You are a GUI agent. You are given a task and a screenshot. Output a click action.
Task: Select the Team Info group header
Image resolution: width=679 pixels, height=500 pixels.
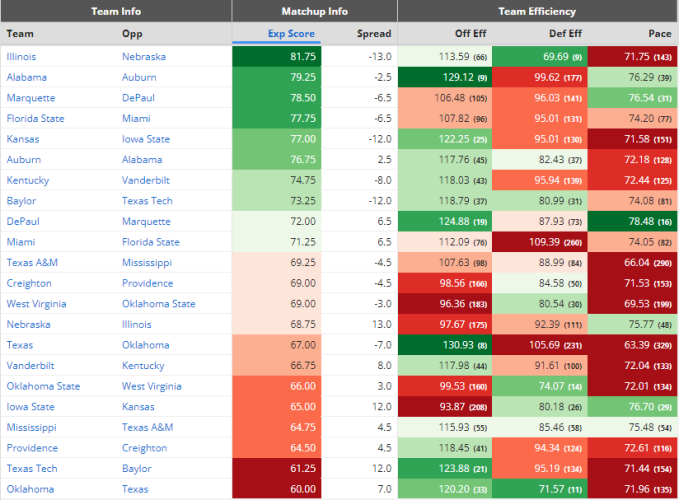[x=116, y=11]
